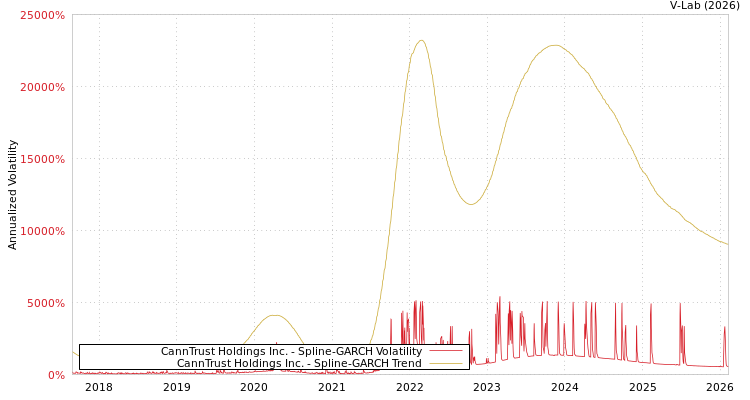The image size is (750, 400).
Task: Click the red line sample in legend
Action: pyautogui.click(x=446, y=351)
